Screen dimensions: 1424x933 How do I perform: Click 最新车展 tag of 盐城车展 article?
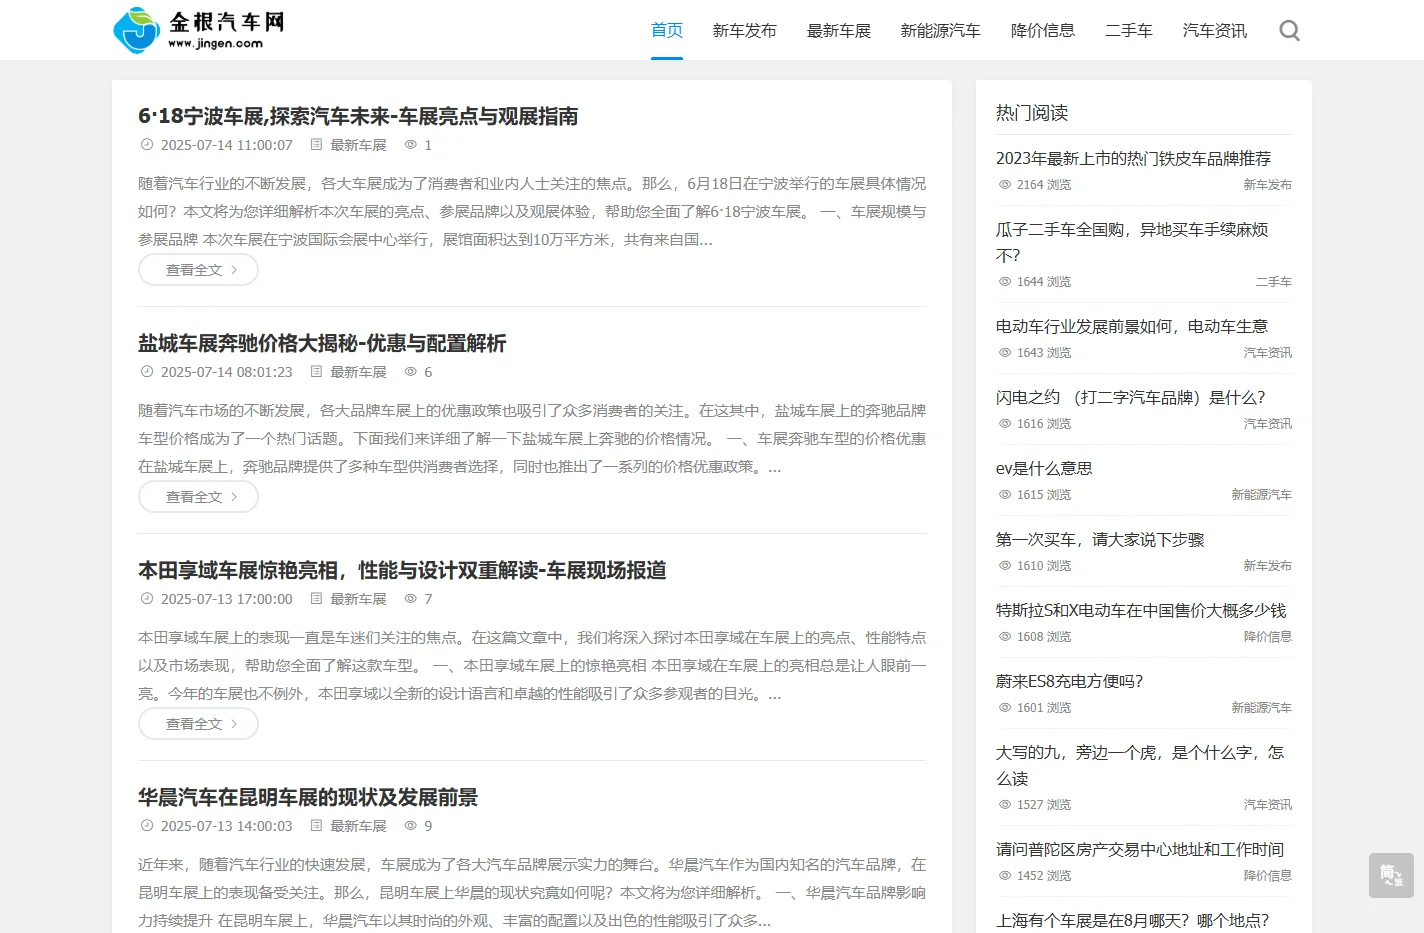point(358,372)
